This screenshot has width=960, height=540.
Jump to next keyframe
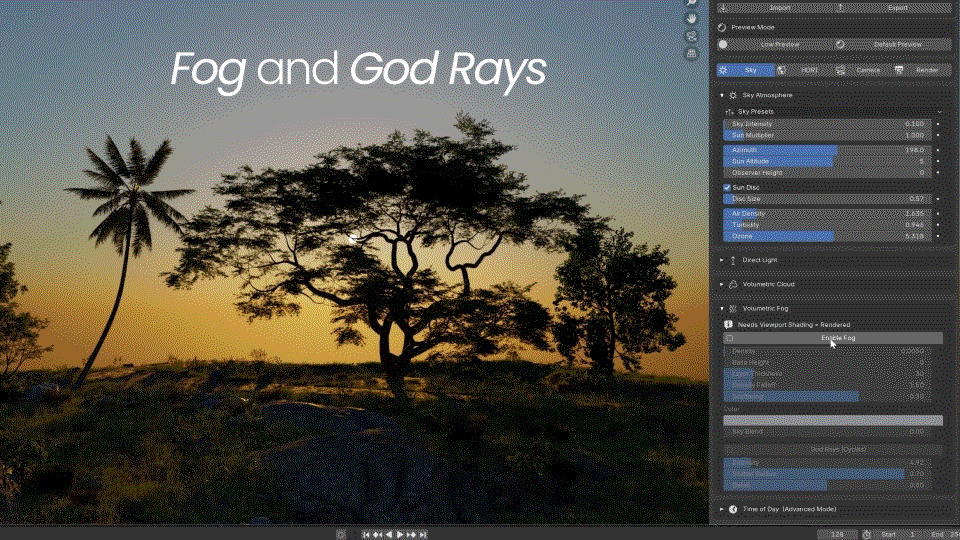(411, 534)
